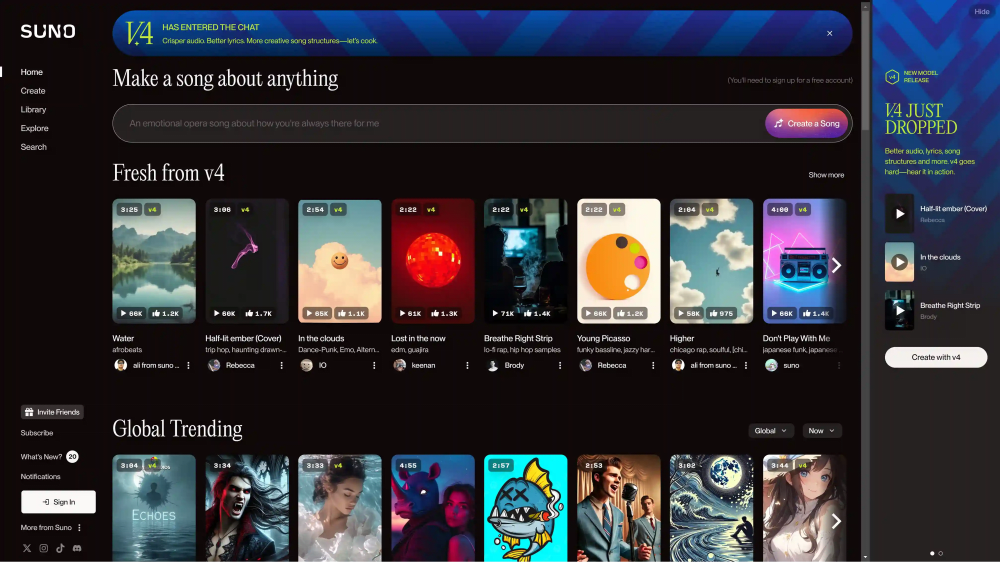This screenshot has width=1000, height=562.
Task: Select second dot in promo panel pager
Action: pos(941,553)
